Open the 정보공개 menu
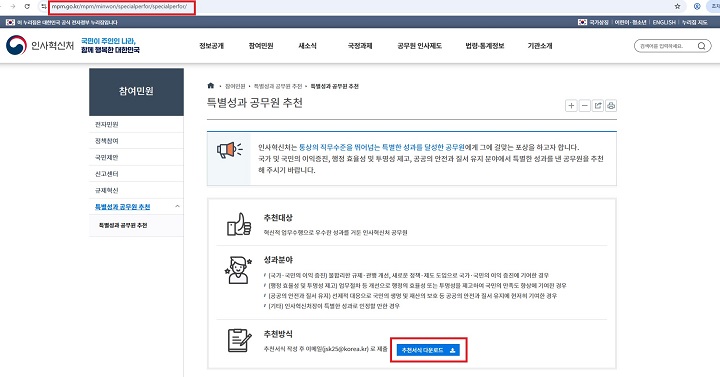Image resolution: width=720 pixels, height=377 pixels. pos(211,46)
